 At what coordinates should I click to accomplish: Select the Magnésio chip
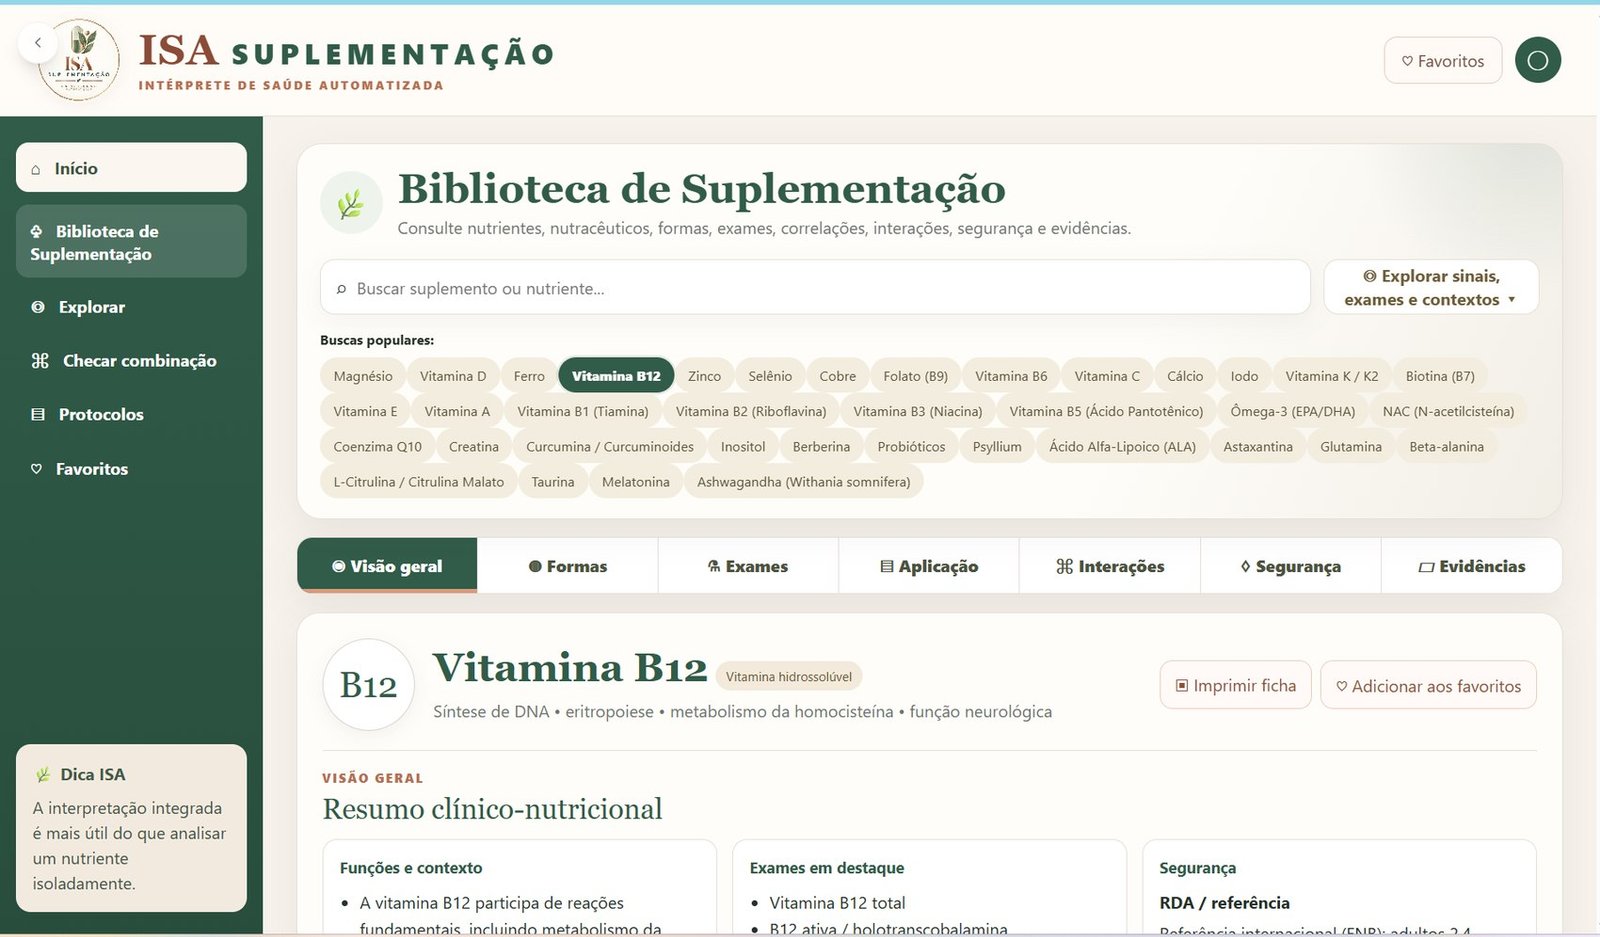click(x=363, y=376)
